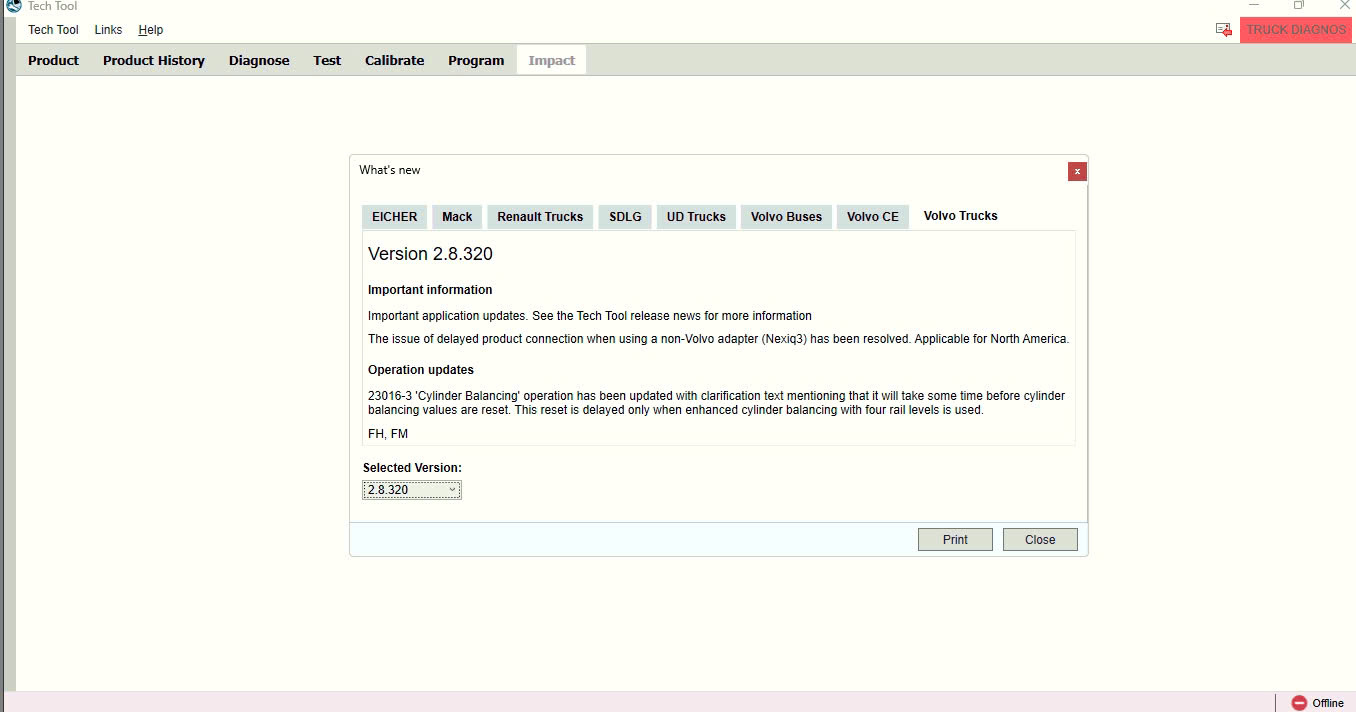The height and width of the screenshot is (712, 1356).
Task: Minimize the Tech Tool window
Action: (x=1254, y=5)
